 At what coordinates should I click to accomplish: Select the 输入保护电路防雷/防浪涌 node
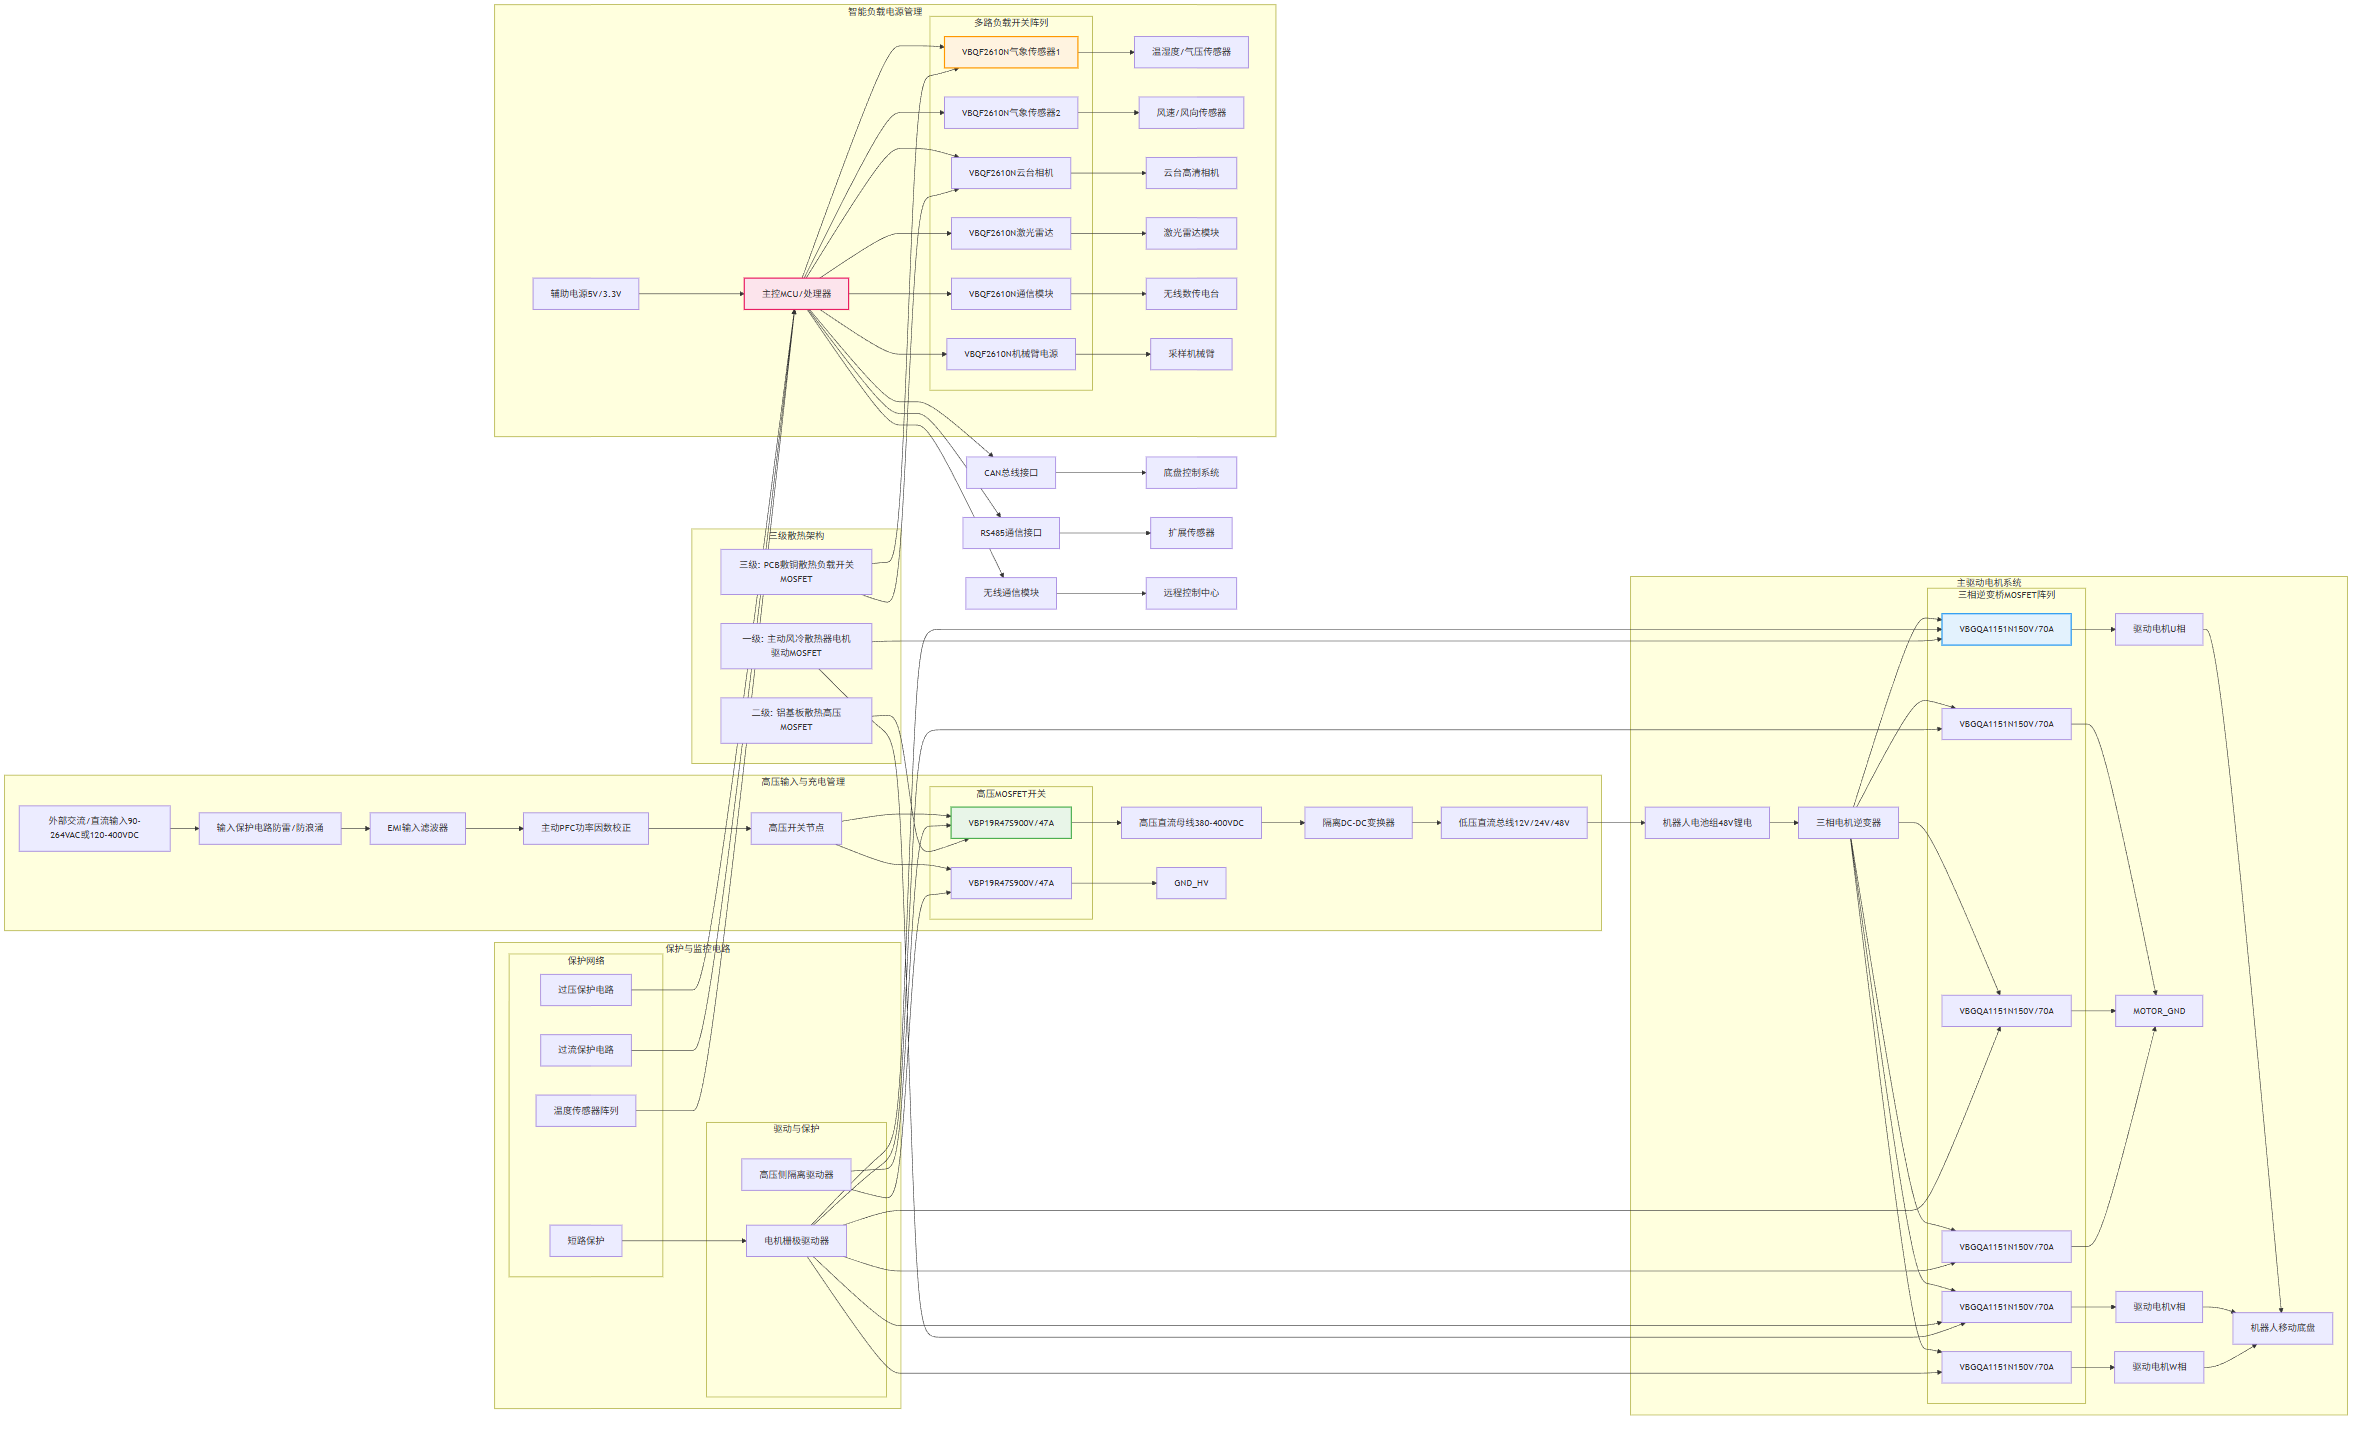click(x=270, y=828)
